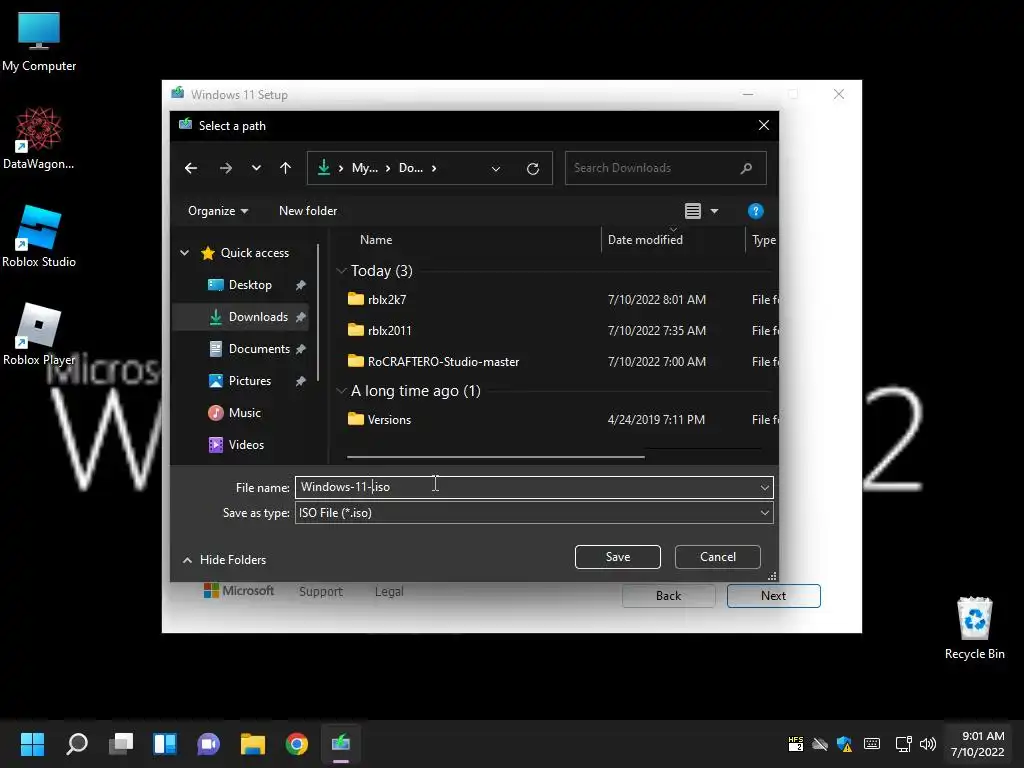This screenshot has height=768, width=1024.
Task: Select the rblx2k7 folder
Action: (387, 300)
